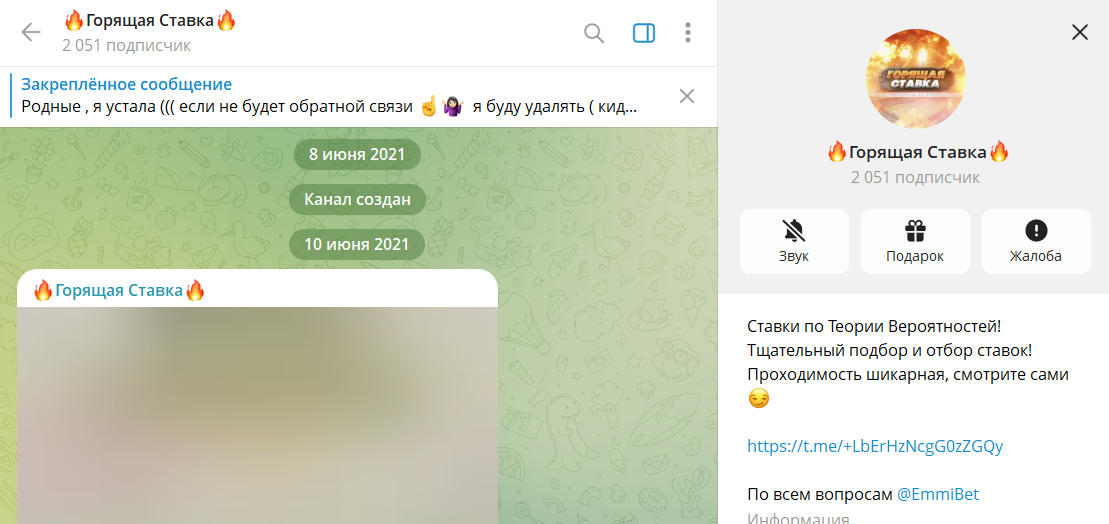The width and height of the screenshot is (1109, 524).
Task: Click the channel title in chat header
Action: click(150, 21)
